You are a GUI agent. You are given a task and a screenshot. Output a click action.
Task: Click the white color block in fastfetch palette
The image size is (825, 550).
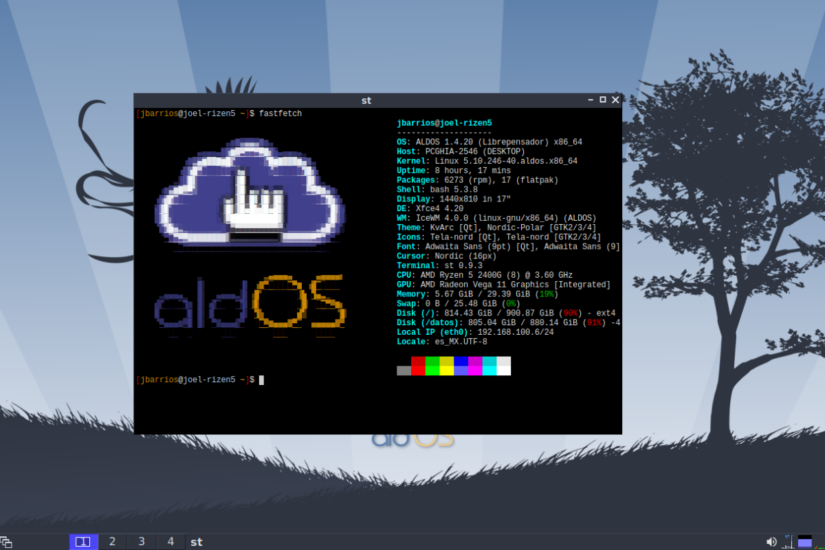click(x=504, y=366)
